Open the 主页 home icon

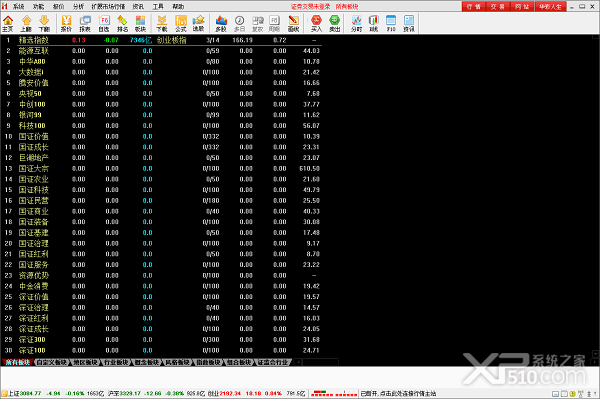[x=8, y=23]
